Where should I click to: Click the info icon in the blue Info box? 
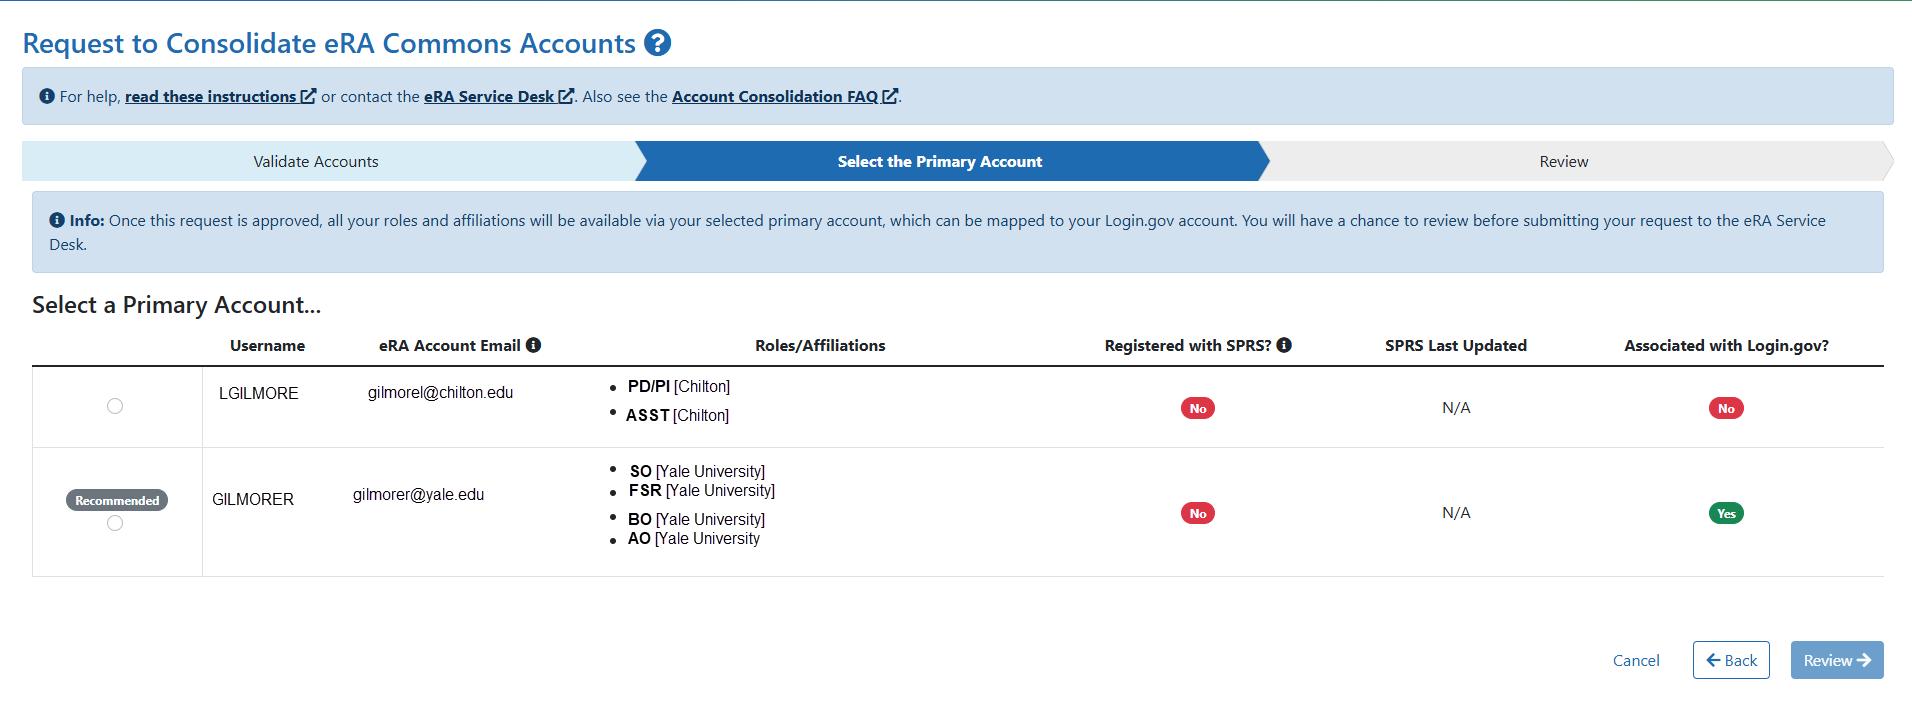click(56, 220)
